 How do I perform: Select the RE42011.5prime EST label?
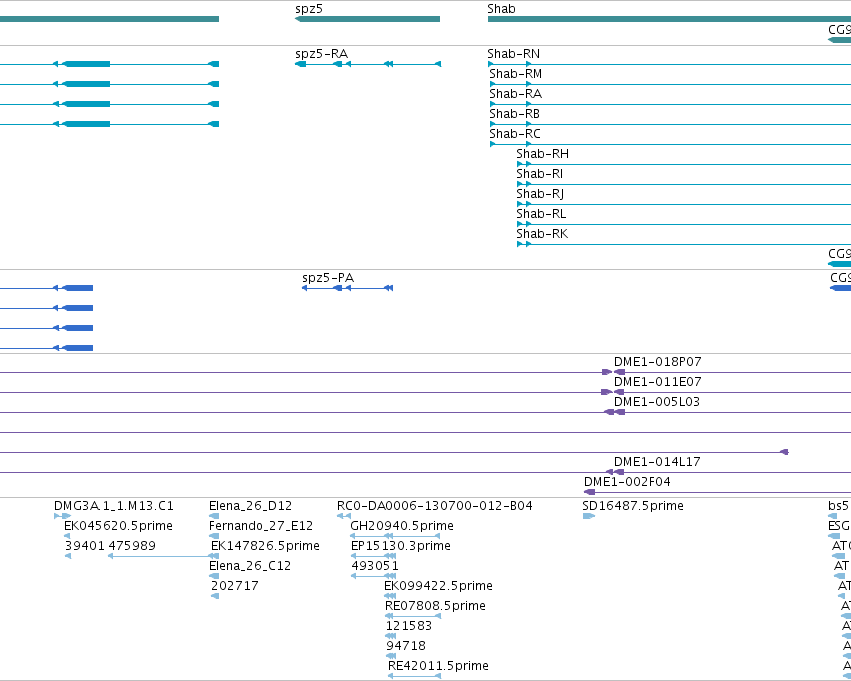[438, 666]
